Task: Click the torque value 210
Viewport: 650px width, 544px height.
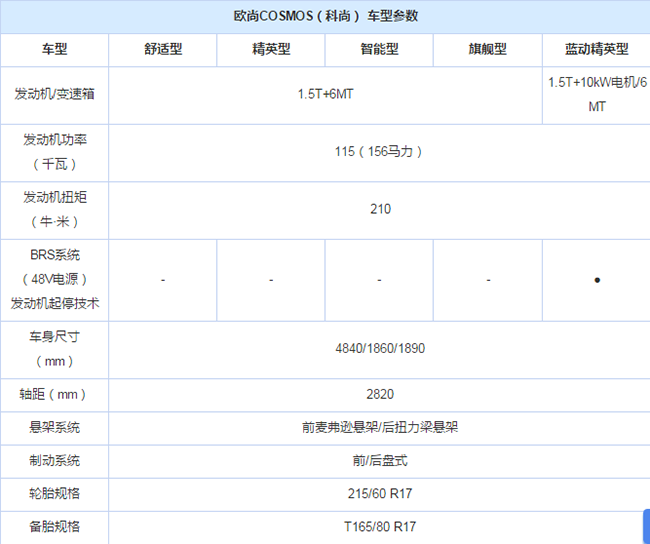Action: (380, 209)
